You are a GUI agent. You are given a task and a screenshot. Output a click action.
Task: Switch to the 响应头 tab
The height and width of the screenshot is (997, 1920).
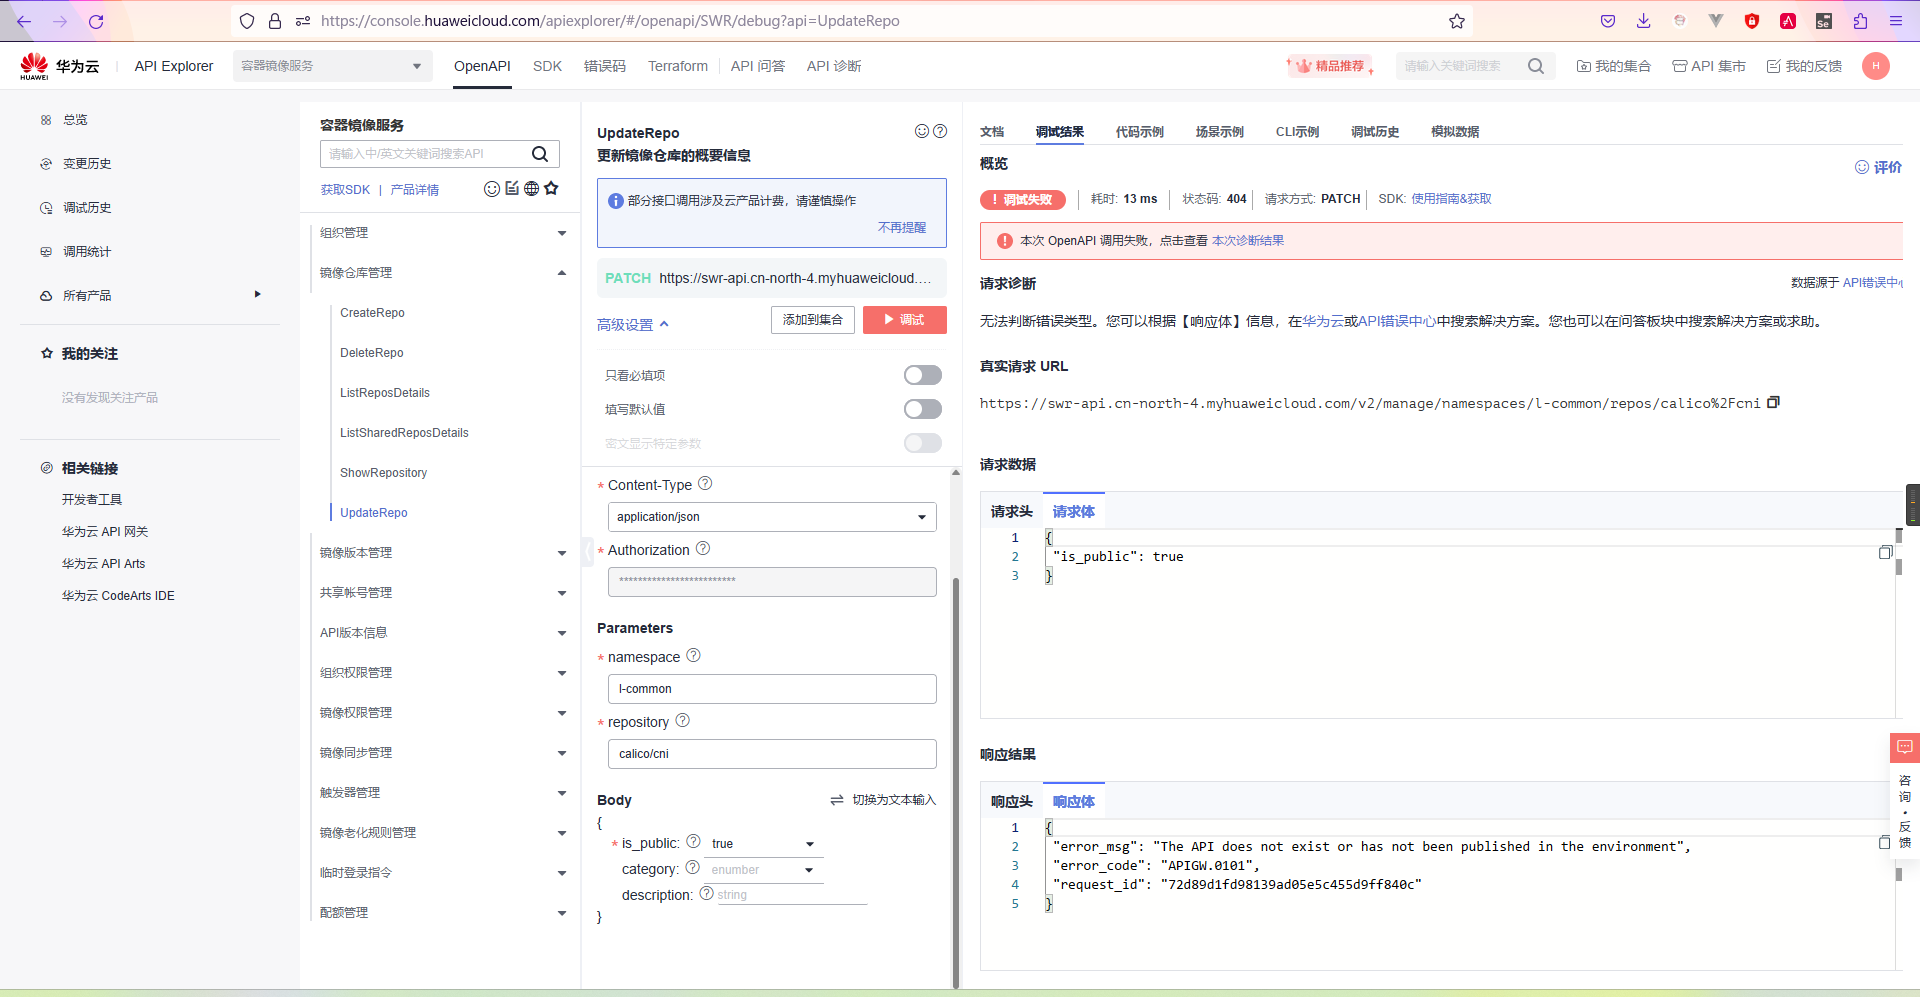pos(1012,801)
